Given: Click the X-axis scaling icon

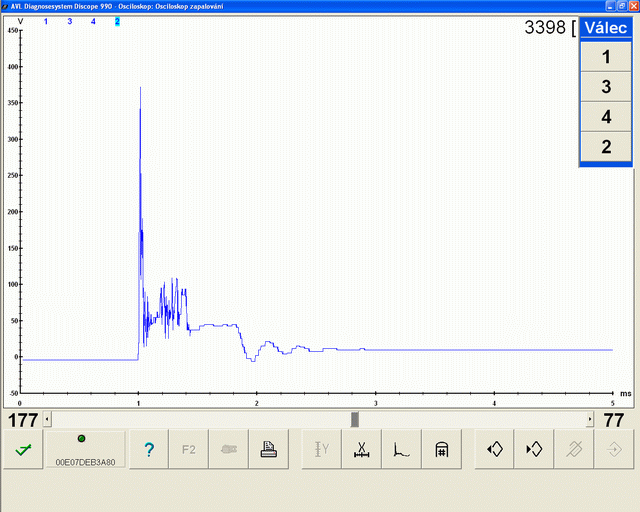Looking at the screenshot, I should (362, 449).
